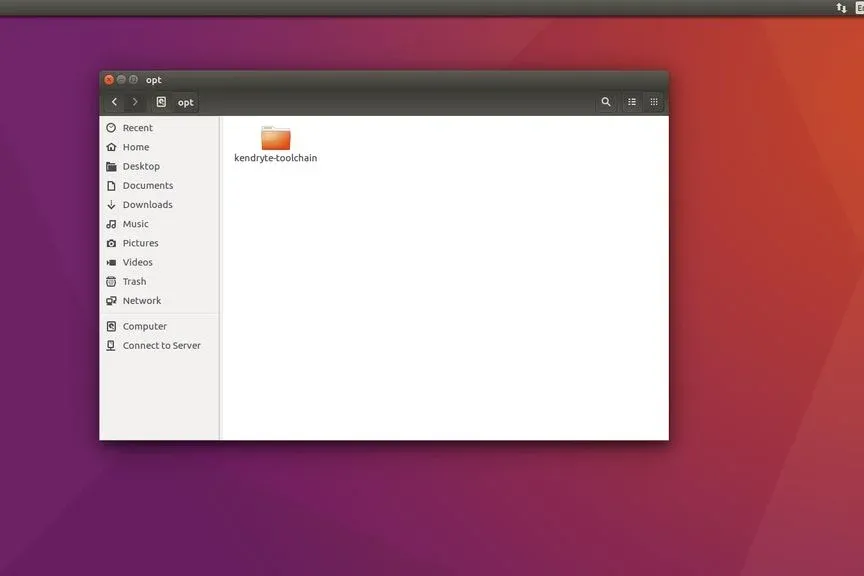Click the Desktop folder icon in sidebar

(111, 166)
